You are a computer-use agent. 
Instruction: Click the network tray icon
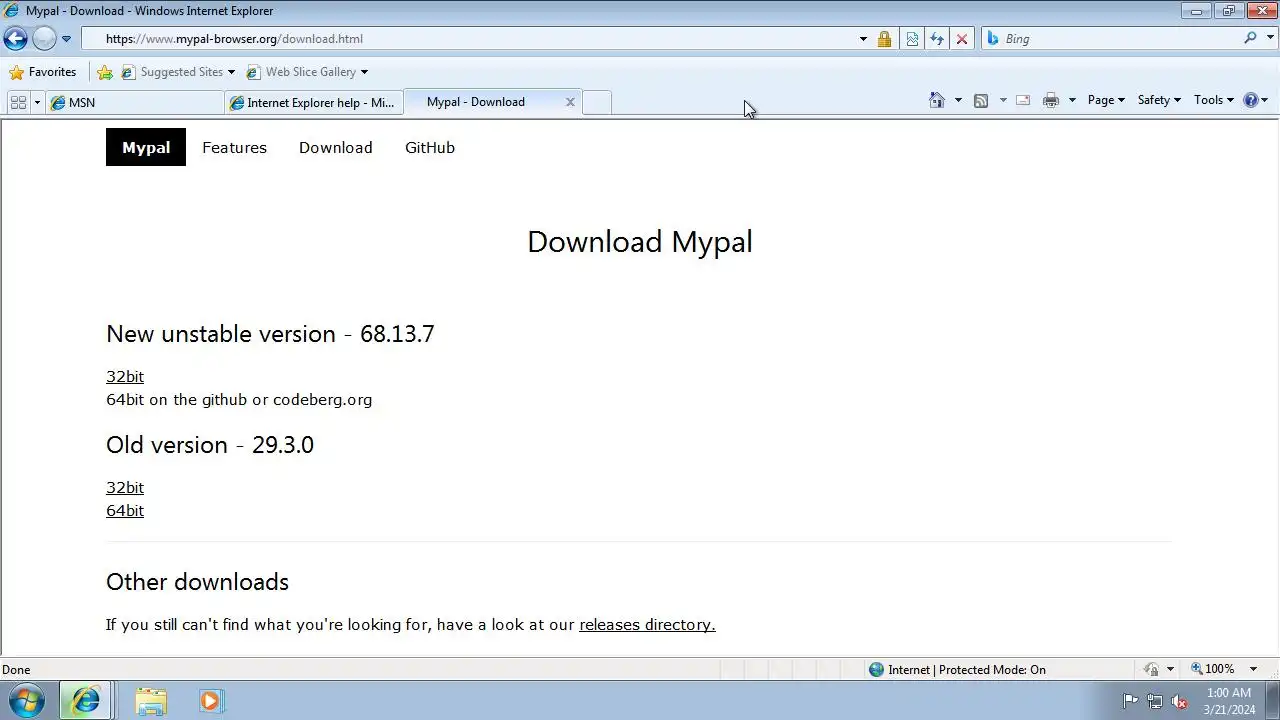1155,701
